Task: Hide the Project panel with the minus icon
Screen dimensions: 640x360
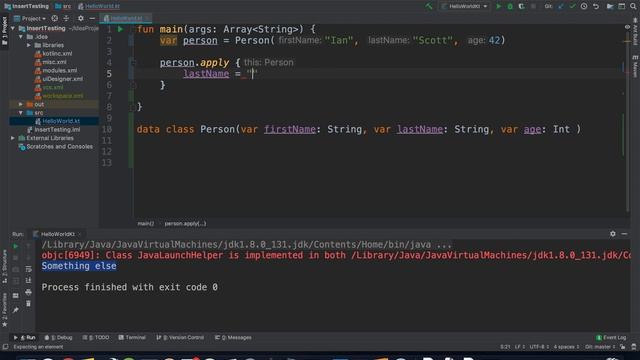Action: pyautogui.click(x=92, y=18)
